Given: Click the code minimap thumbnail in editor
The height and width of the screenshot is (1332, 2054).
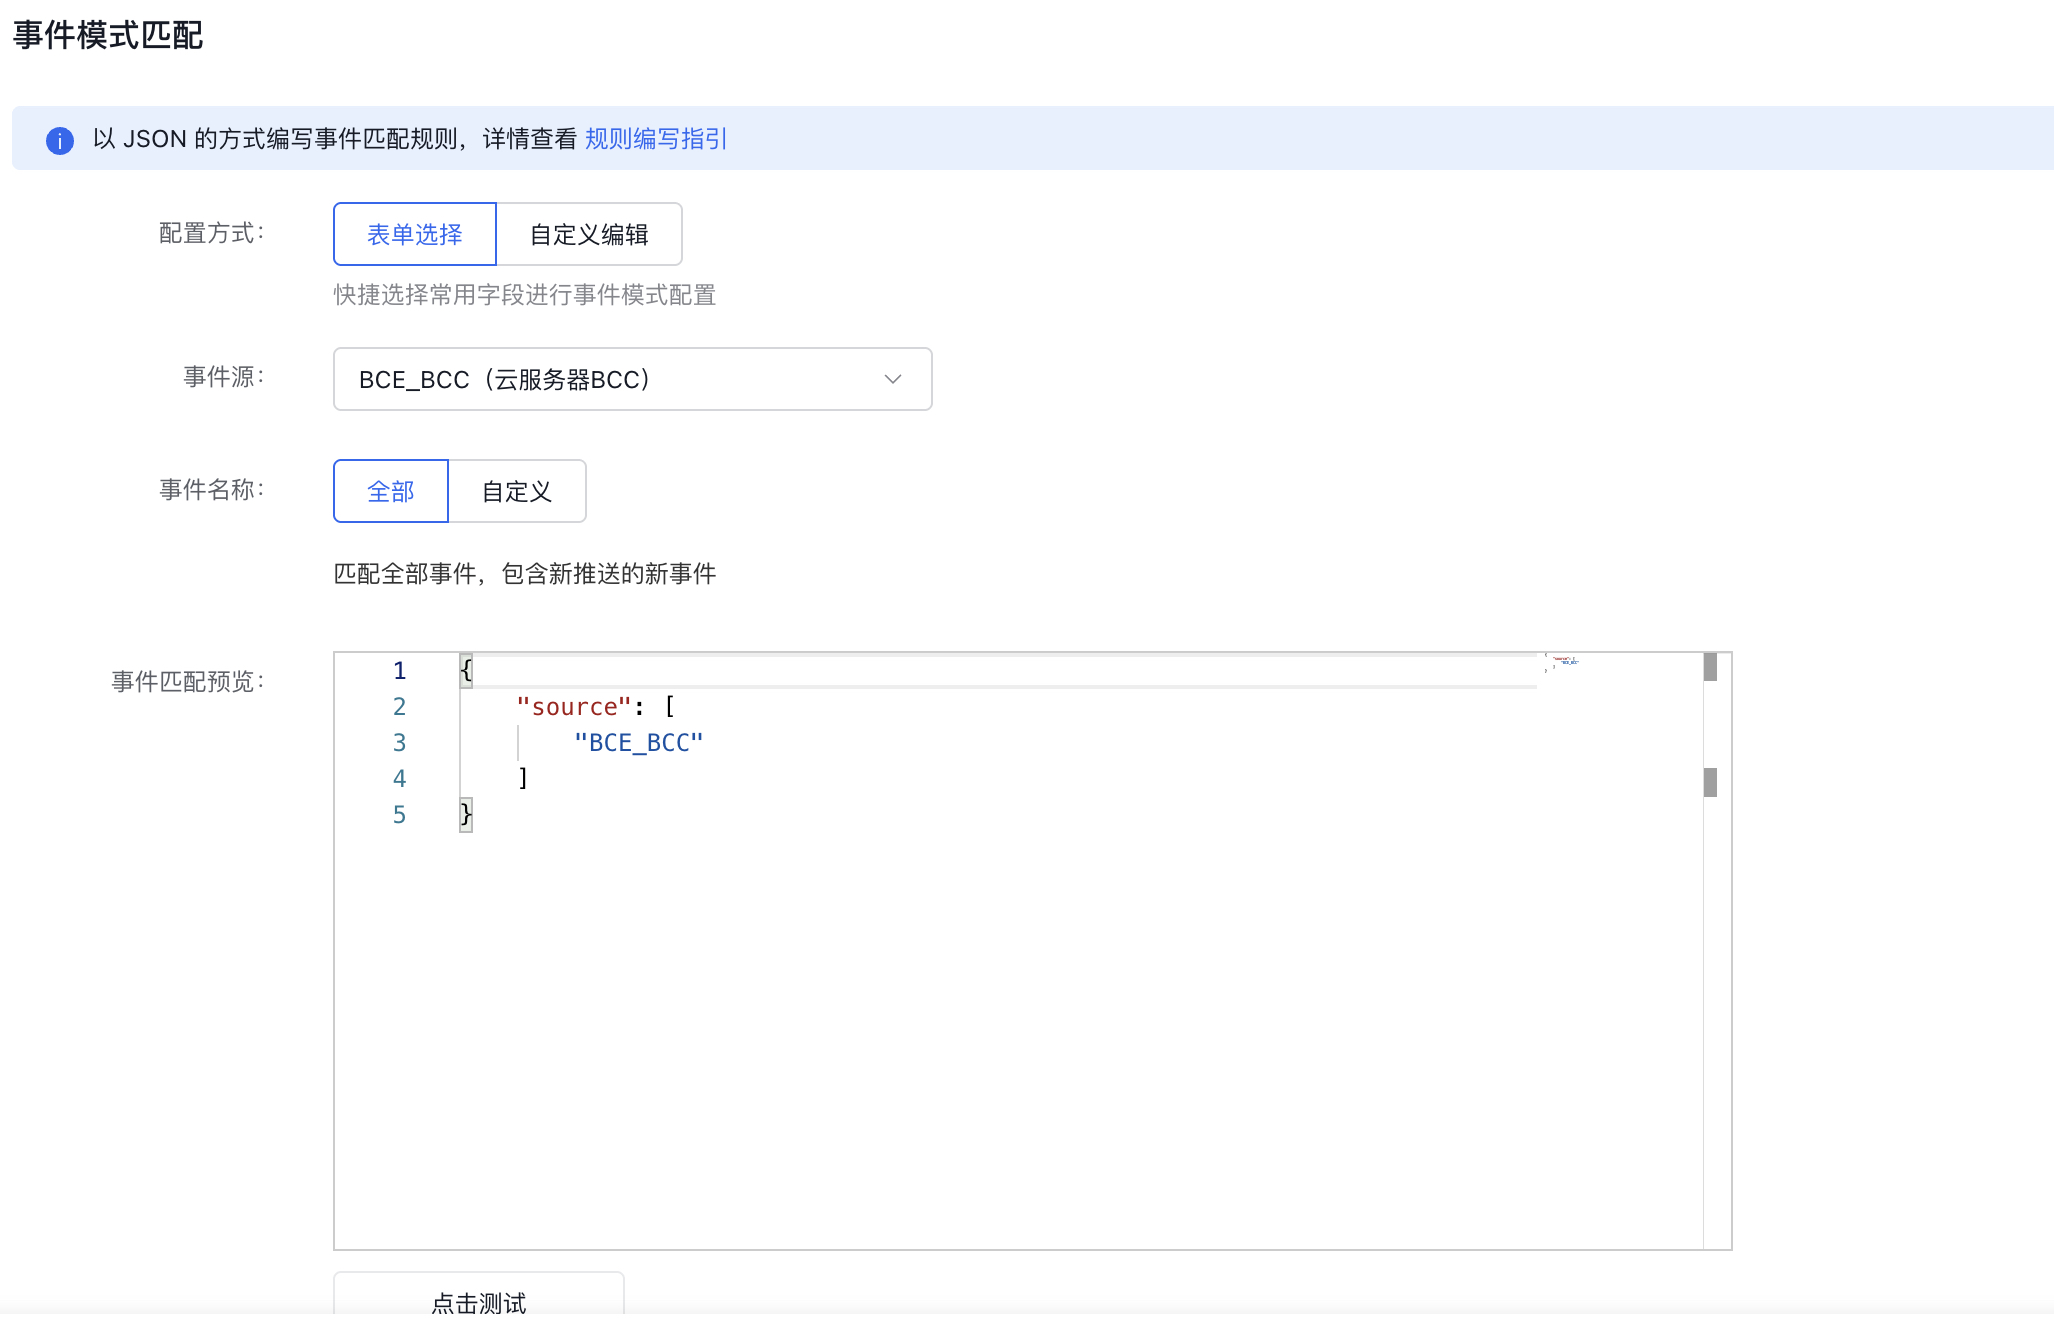Looking at the screenshot, I should point(1564,662).
